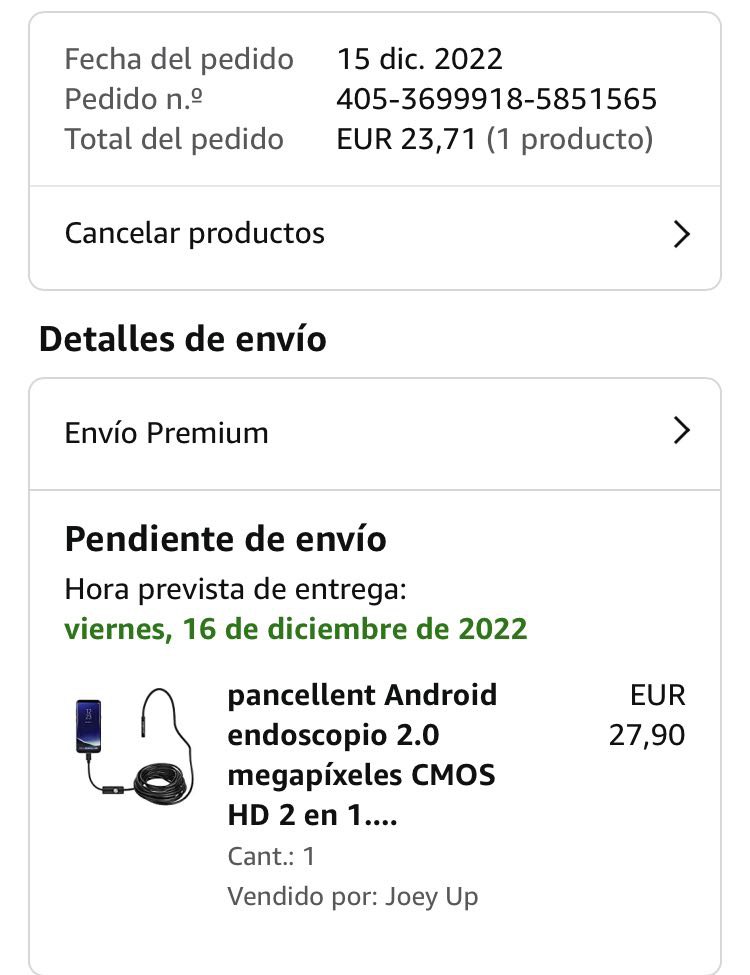Click the Pendiente de envío status heading
The width and height of the screenshot is (750, 975).
[x=226, y=539]
